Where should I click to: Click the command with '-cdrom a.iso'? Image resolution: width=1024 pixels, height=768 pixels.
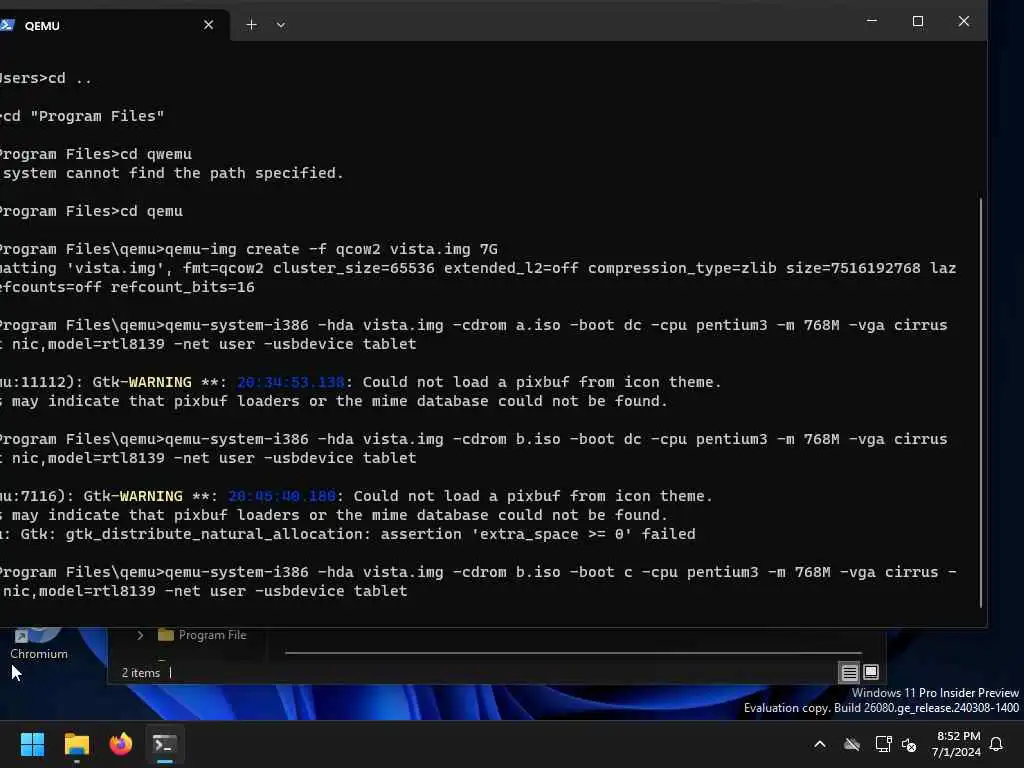(473, 334)
